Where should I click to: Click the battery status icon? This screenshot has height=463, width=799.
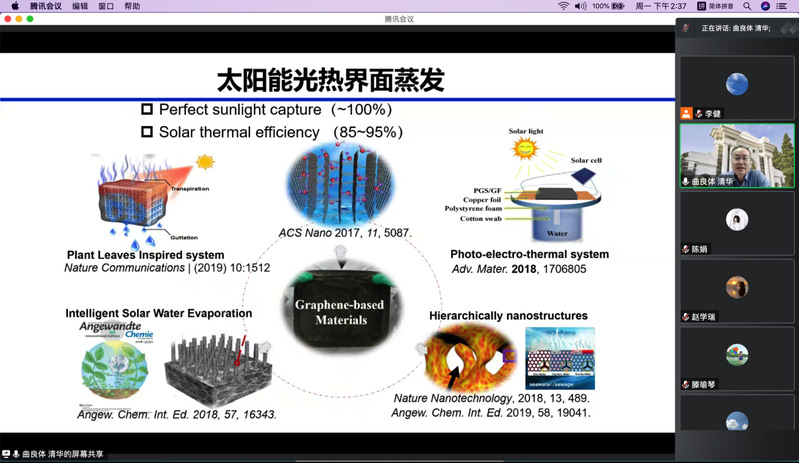click(615, 6)
